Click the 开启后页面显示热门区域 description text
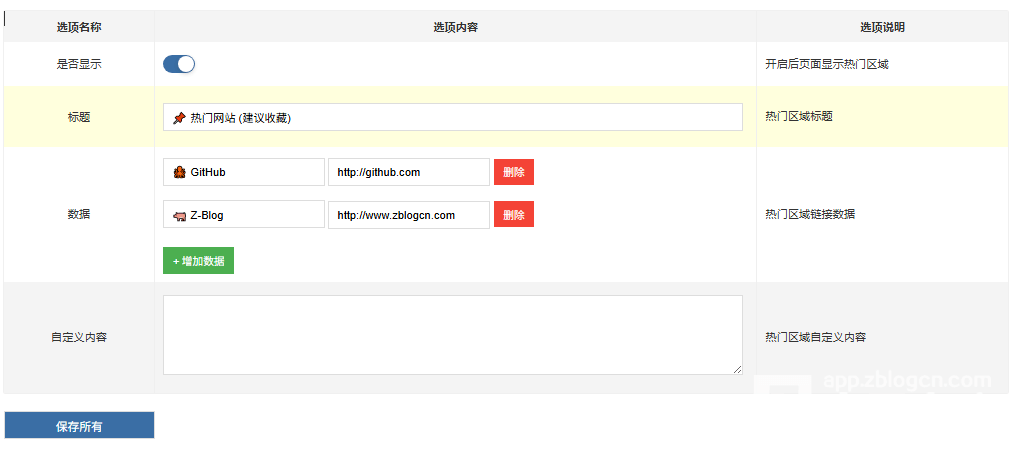The image size is (1014, 460). pos(826,64)
